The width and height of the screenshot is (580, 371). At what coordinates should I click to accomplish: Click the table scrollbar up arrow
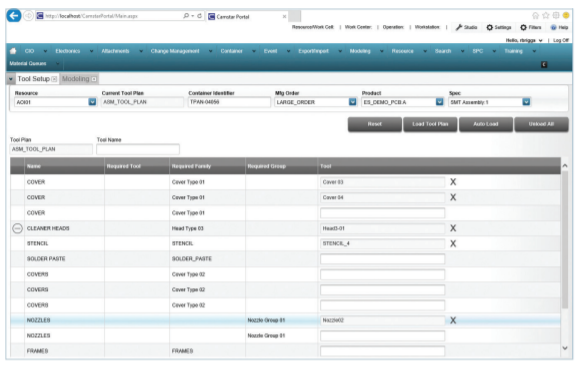point(564,166)
